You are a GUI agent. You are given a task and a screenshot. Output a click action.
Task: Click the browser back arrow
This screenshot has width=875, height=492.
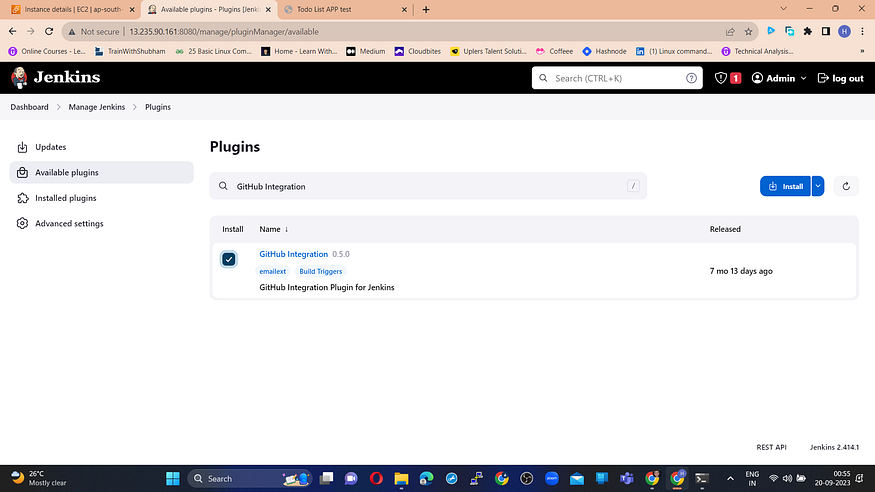pyautogui.click(x=12, y=32)
